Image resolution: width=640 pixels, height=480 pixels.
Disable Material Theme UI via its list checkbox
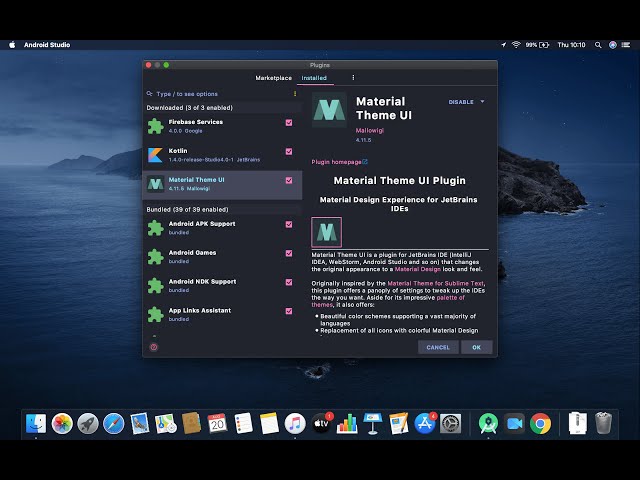289,180
